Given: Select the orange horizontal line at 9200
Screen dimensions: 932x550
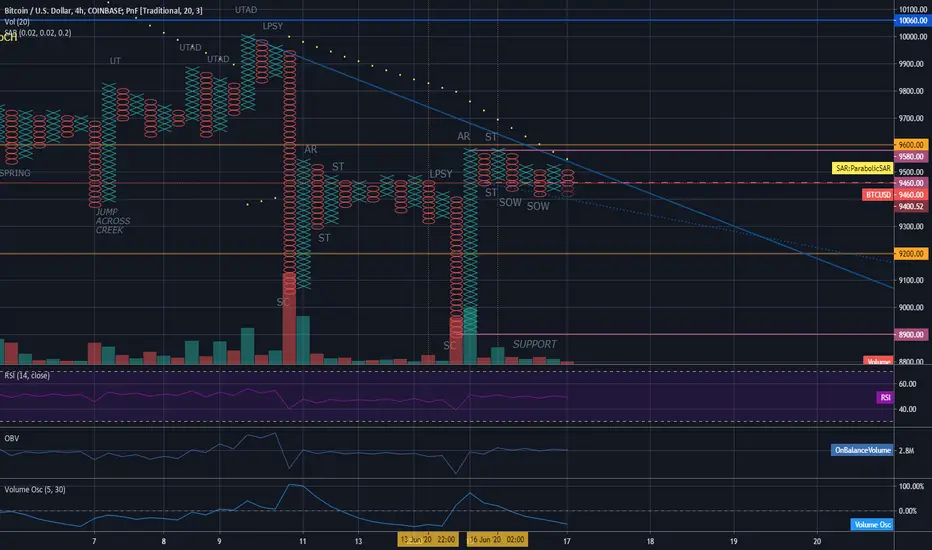Looking at the screenshot, I should point(446,253).
